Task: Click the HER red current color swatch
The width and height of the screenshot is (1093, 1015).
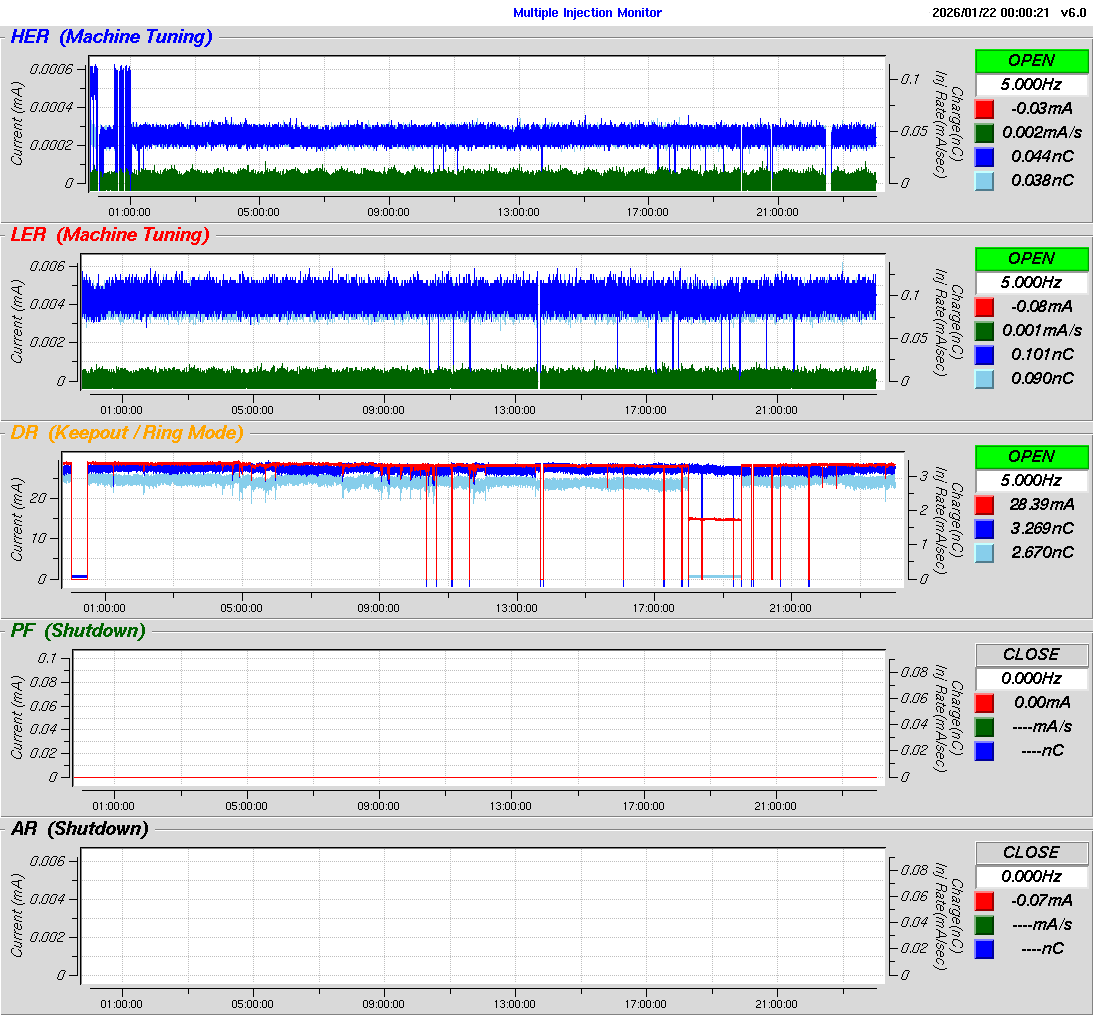Action: point(984,109)
